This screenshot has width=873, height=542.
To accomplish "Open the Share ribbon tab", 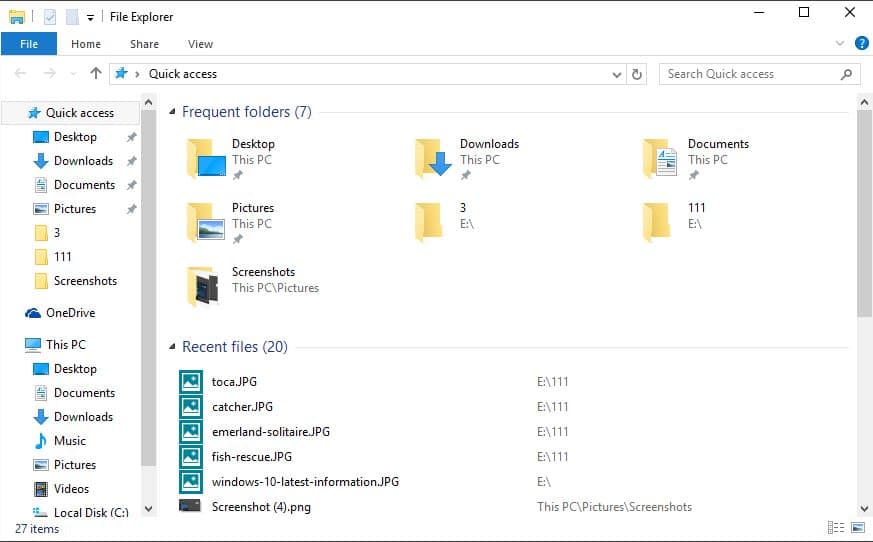I will point(144,44).
